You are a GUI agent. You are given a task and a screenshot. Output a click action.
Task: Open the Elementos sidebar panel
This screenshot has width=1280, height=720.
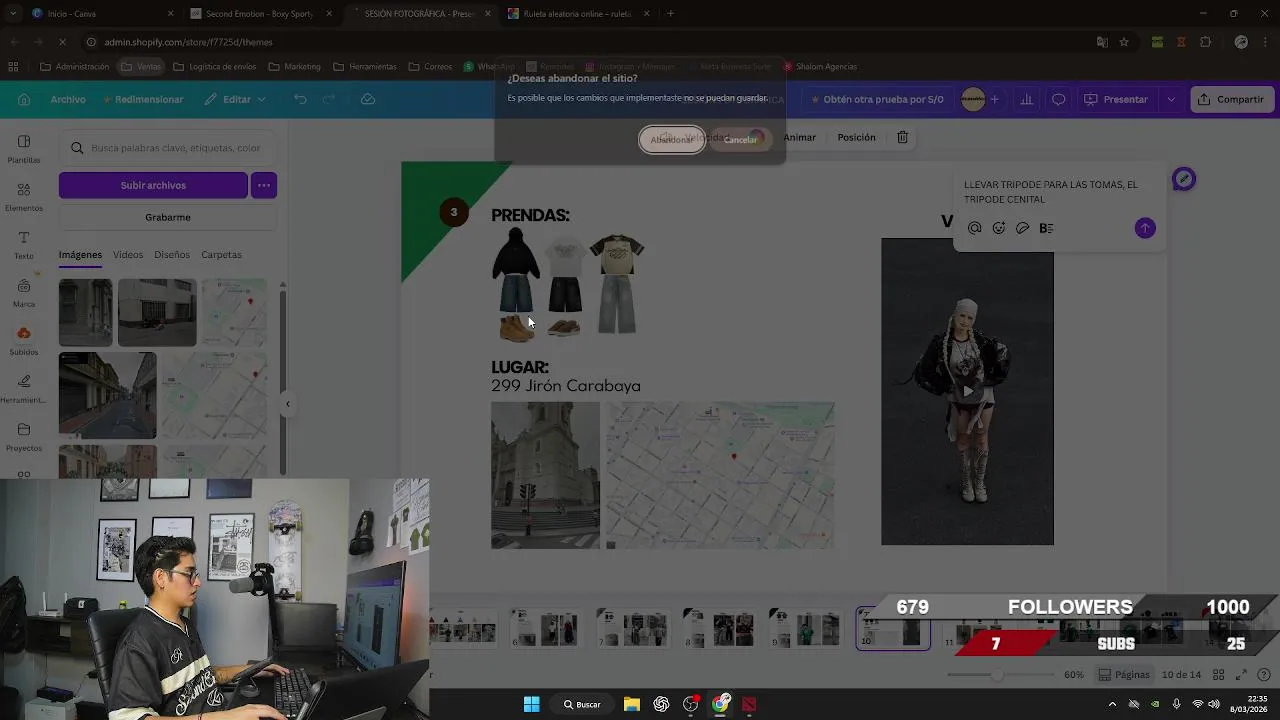(24, 197)
